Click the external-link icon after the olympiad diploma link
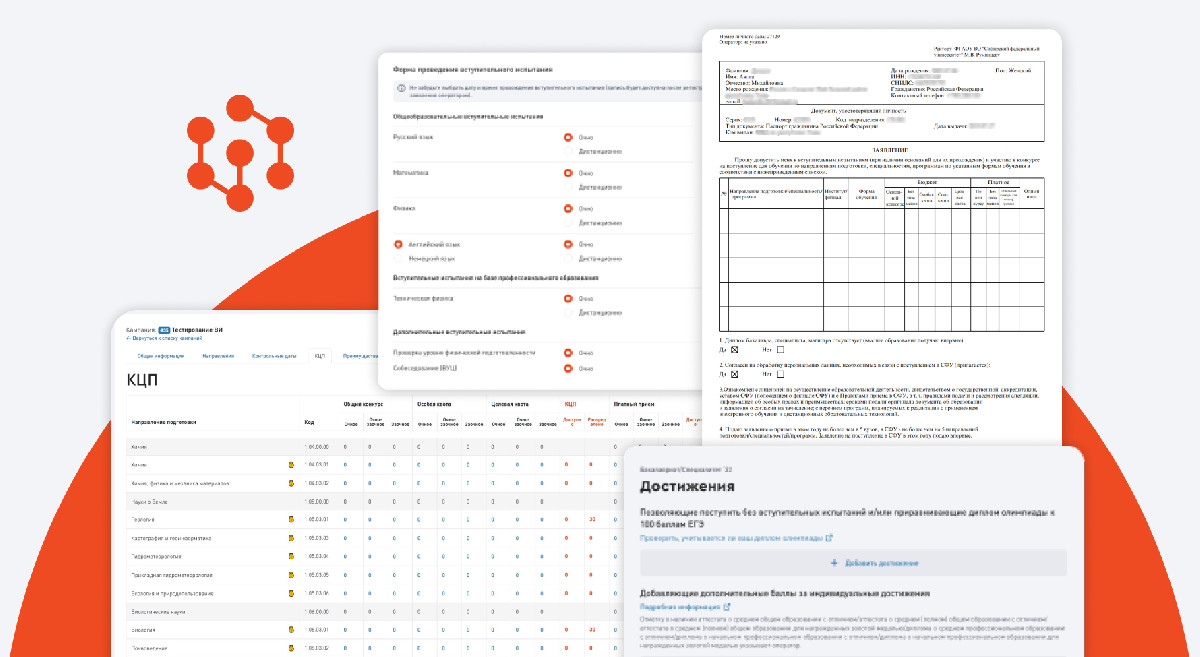This screenshot has height=657, width=1200. click(x=829, y=538)
